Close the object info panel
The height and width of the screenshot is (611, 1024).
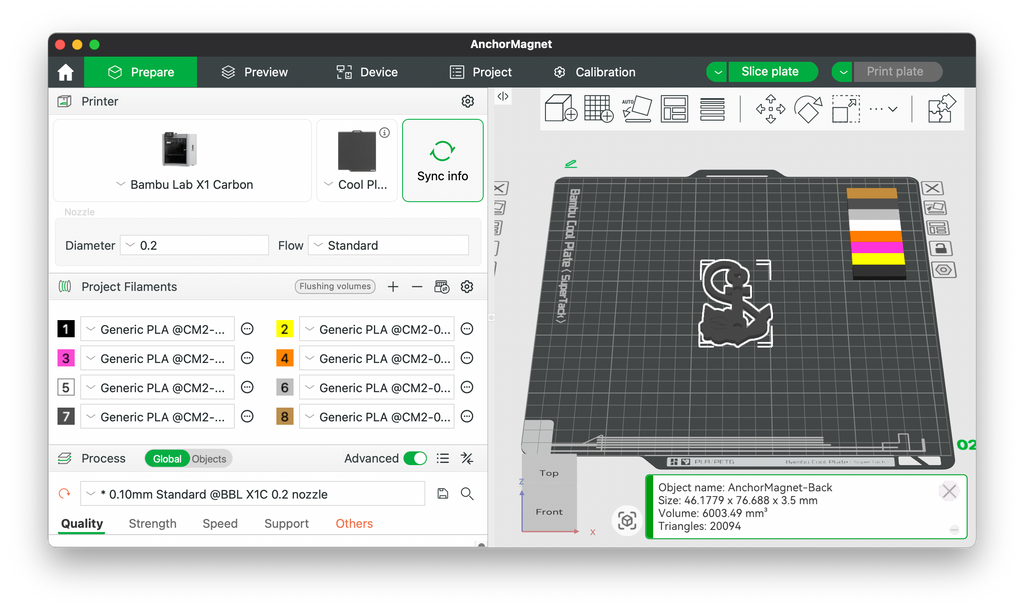pos(949,492)
